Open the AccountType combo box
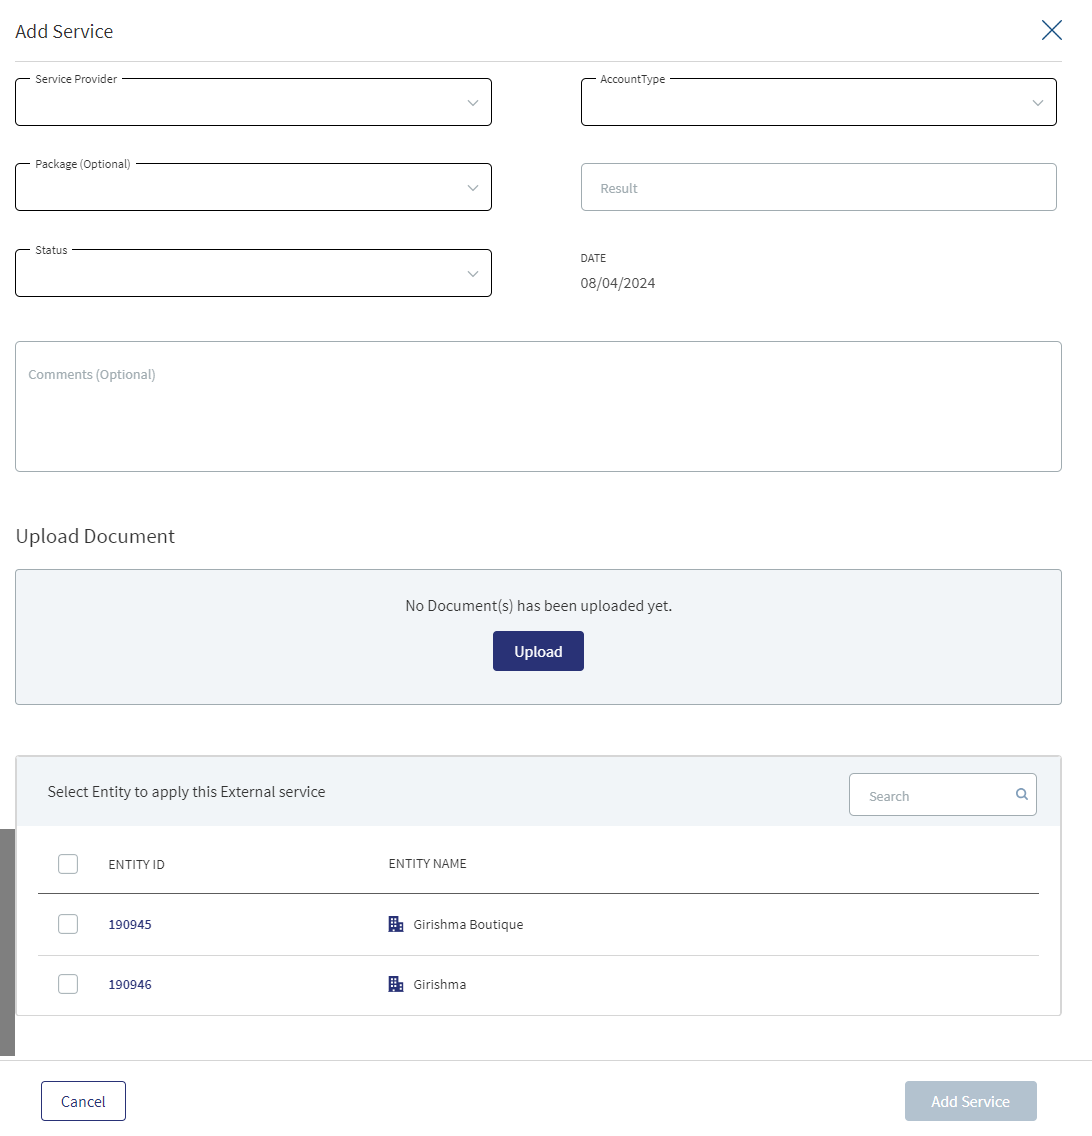This screenshot has height=1136, width=1092. [x=819, y=102]
